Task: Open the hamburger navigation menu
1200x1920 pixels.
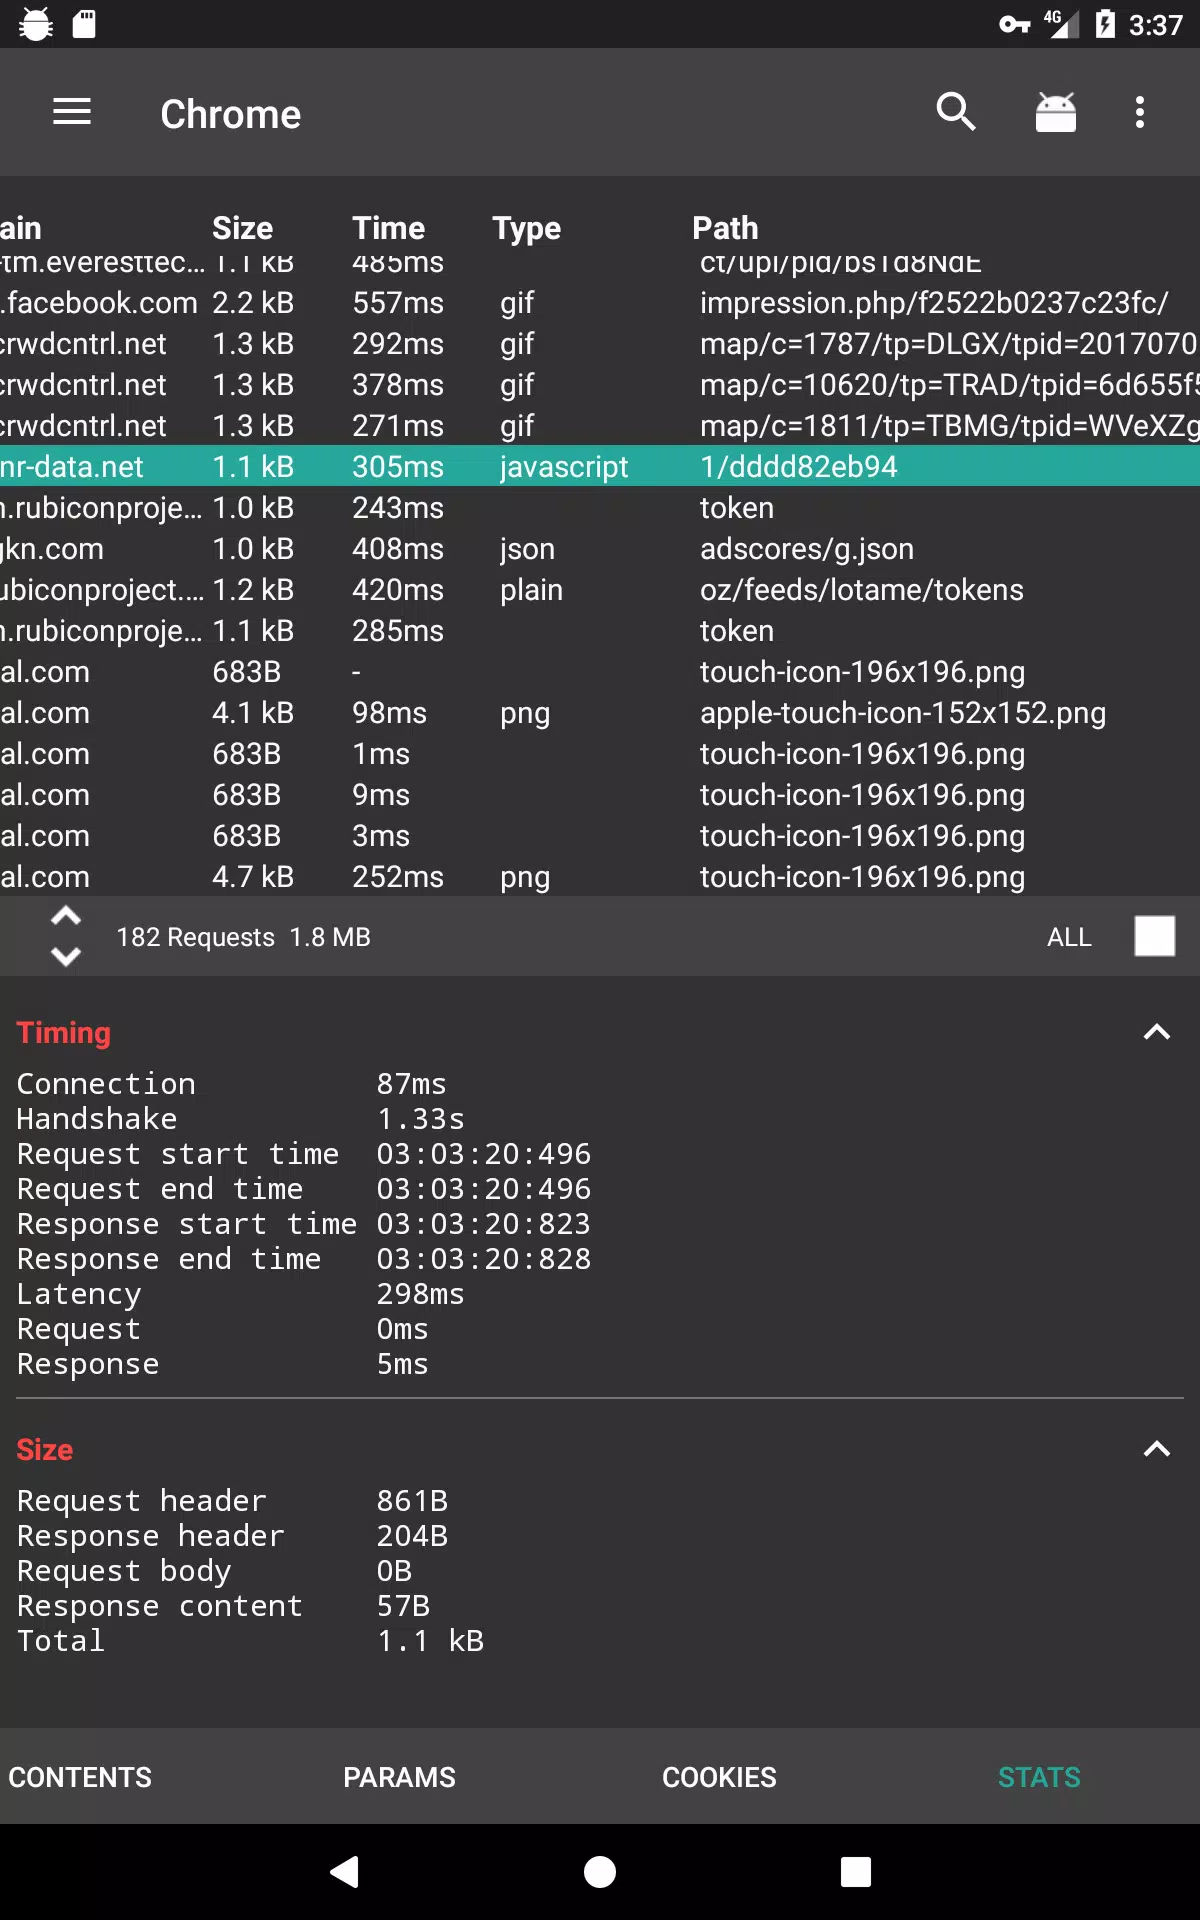Action: coord(72,112)
